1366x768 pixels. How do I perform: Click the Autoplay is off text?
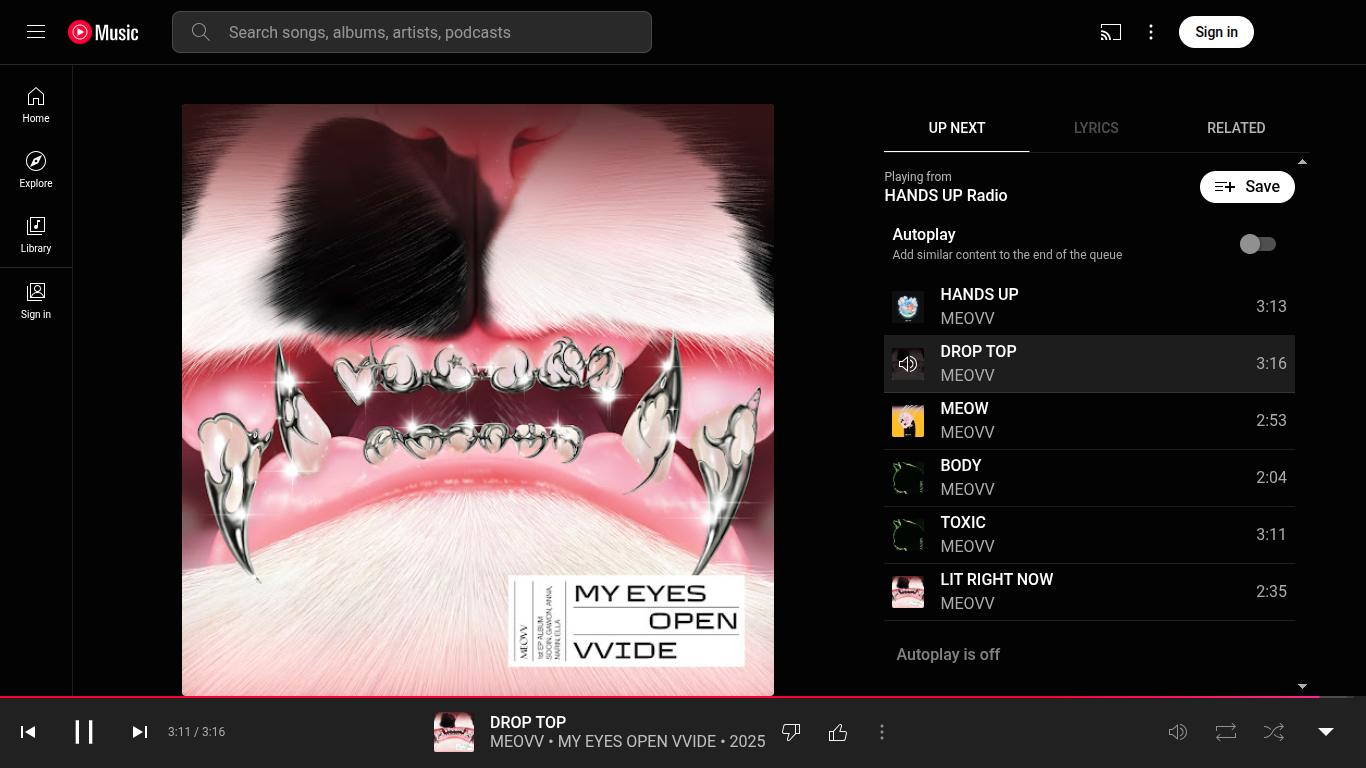pos(948,655)
